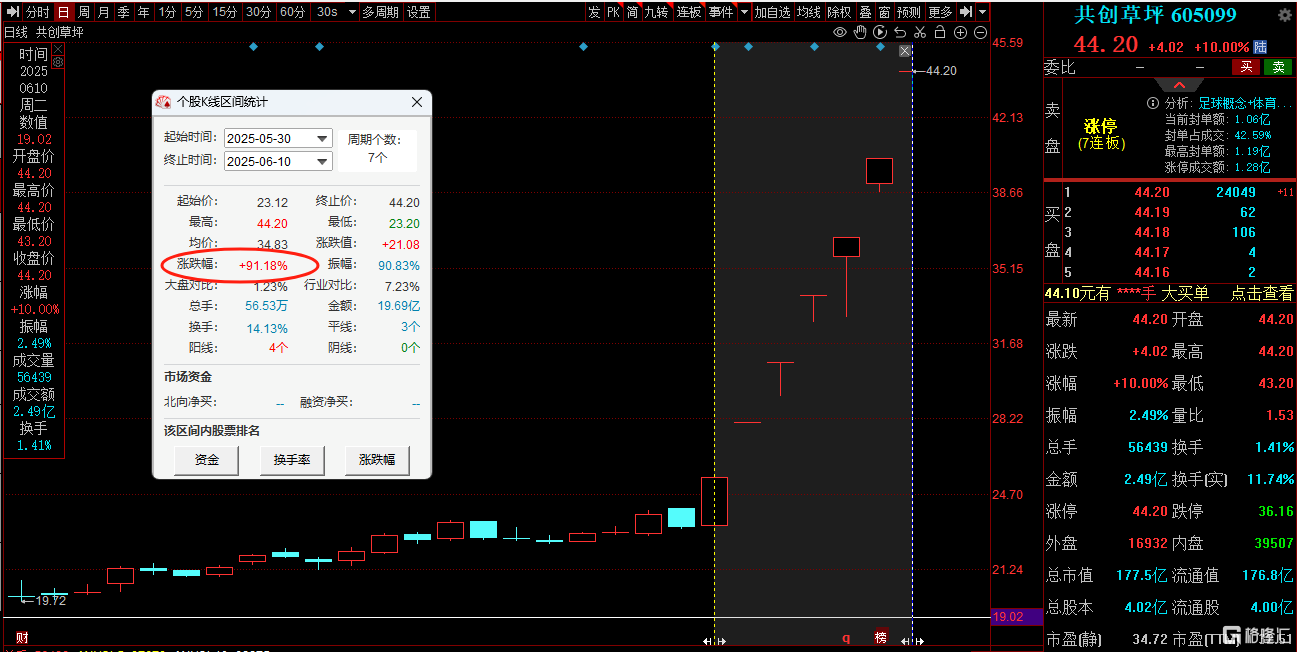
Task: Click the blue event diamond nearest the right toolbar
Action: [880, 46]
